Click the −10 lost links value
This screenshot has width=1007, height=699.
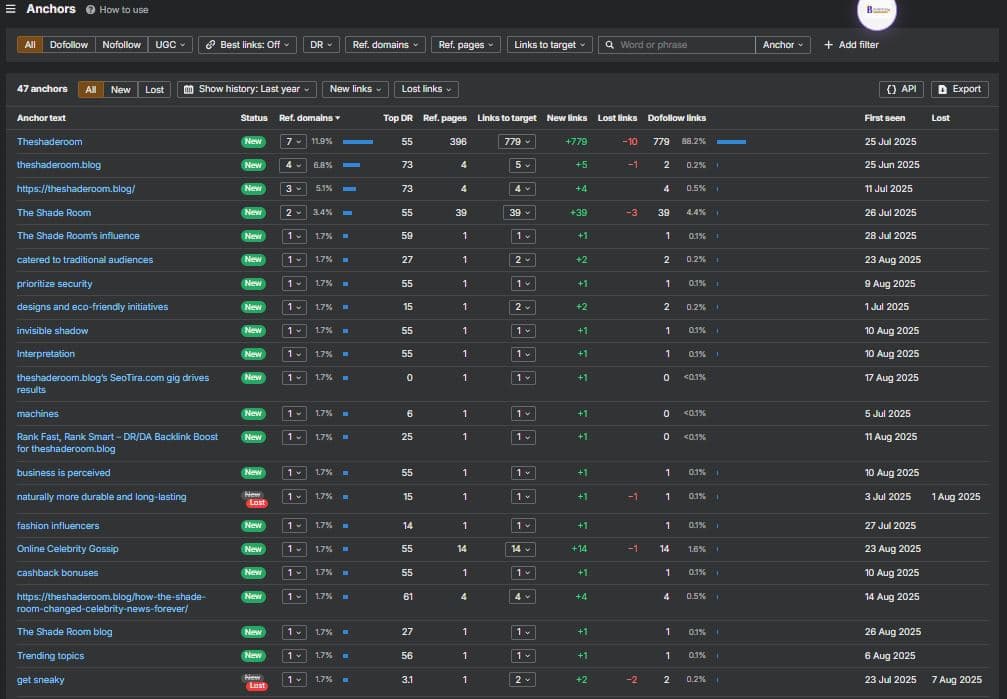tap(630, 142)
